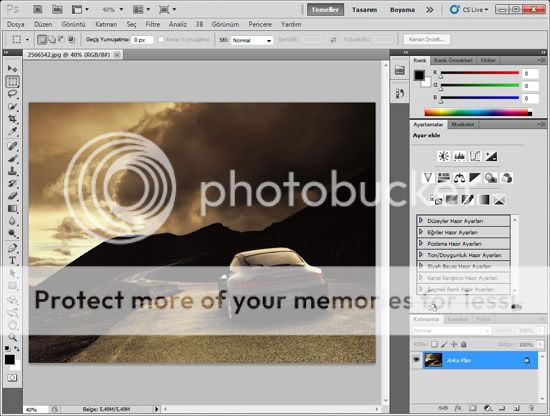Pick the Eyedropper tool
This screenshot has width=550, height=416.
[x=12, y=132]
